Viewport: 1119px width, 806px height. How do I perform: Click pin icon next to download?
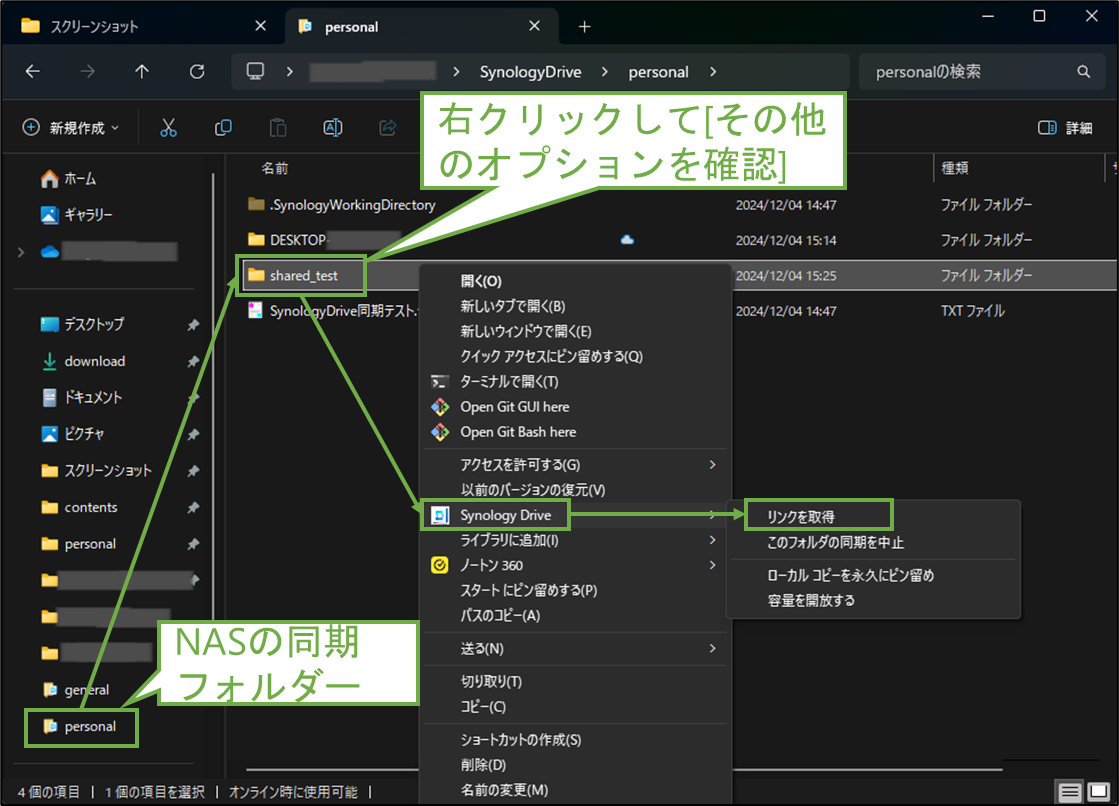pyautogui.click(x=193, y=361)
